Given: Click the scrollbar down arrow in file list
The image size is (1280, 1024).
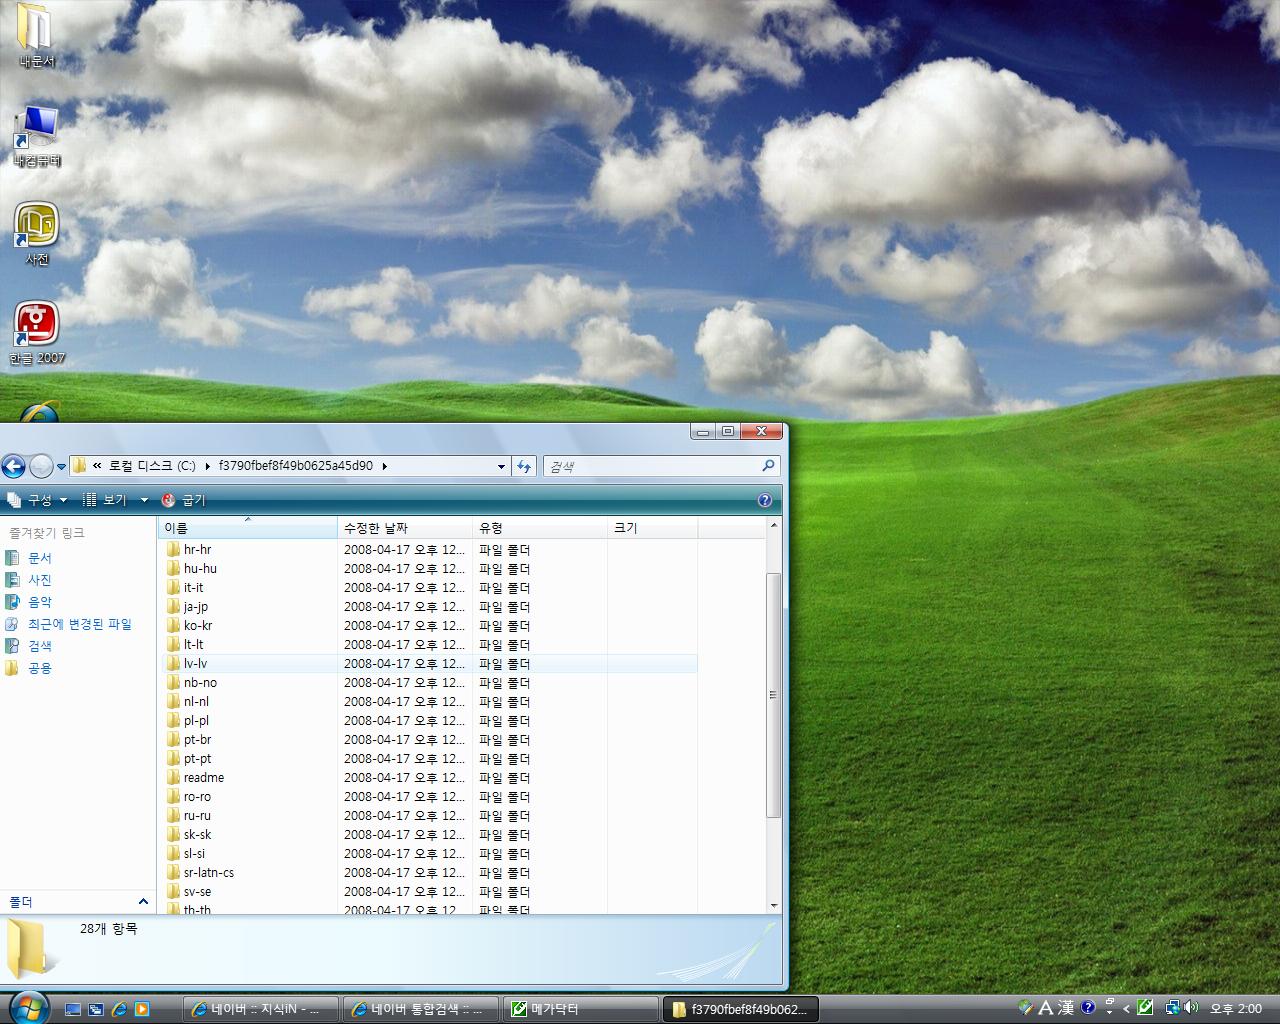Looking at the screenshot, I should 773,906.
